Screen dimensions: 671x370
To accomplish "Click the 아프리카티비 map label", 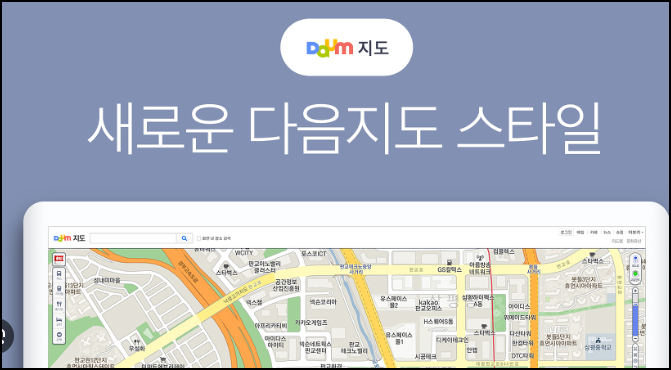I will point(271,326).
